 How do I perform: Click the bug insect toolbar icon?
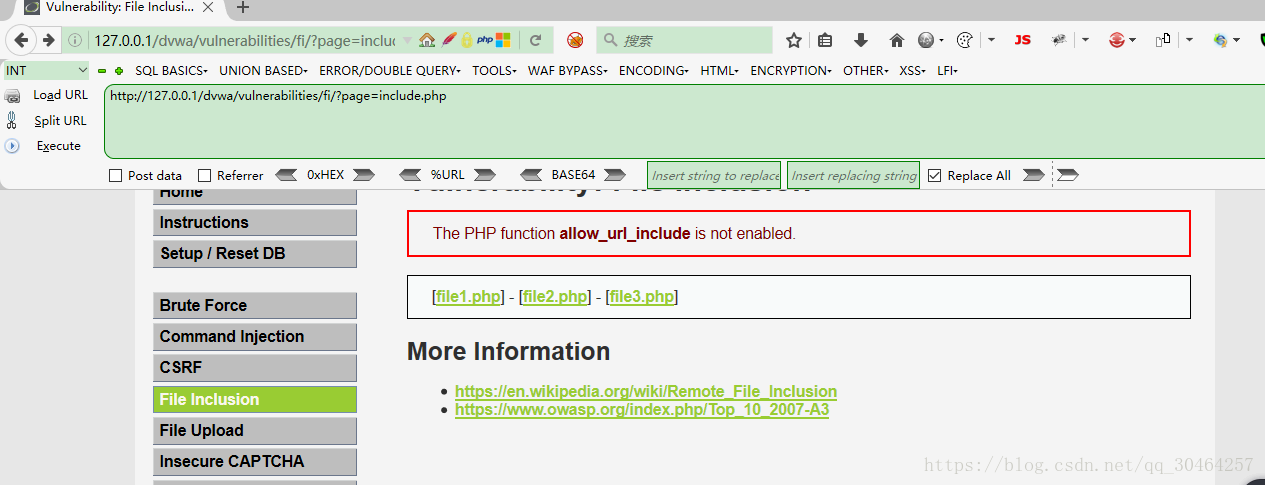click(1058, 40)
